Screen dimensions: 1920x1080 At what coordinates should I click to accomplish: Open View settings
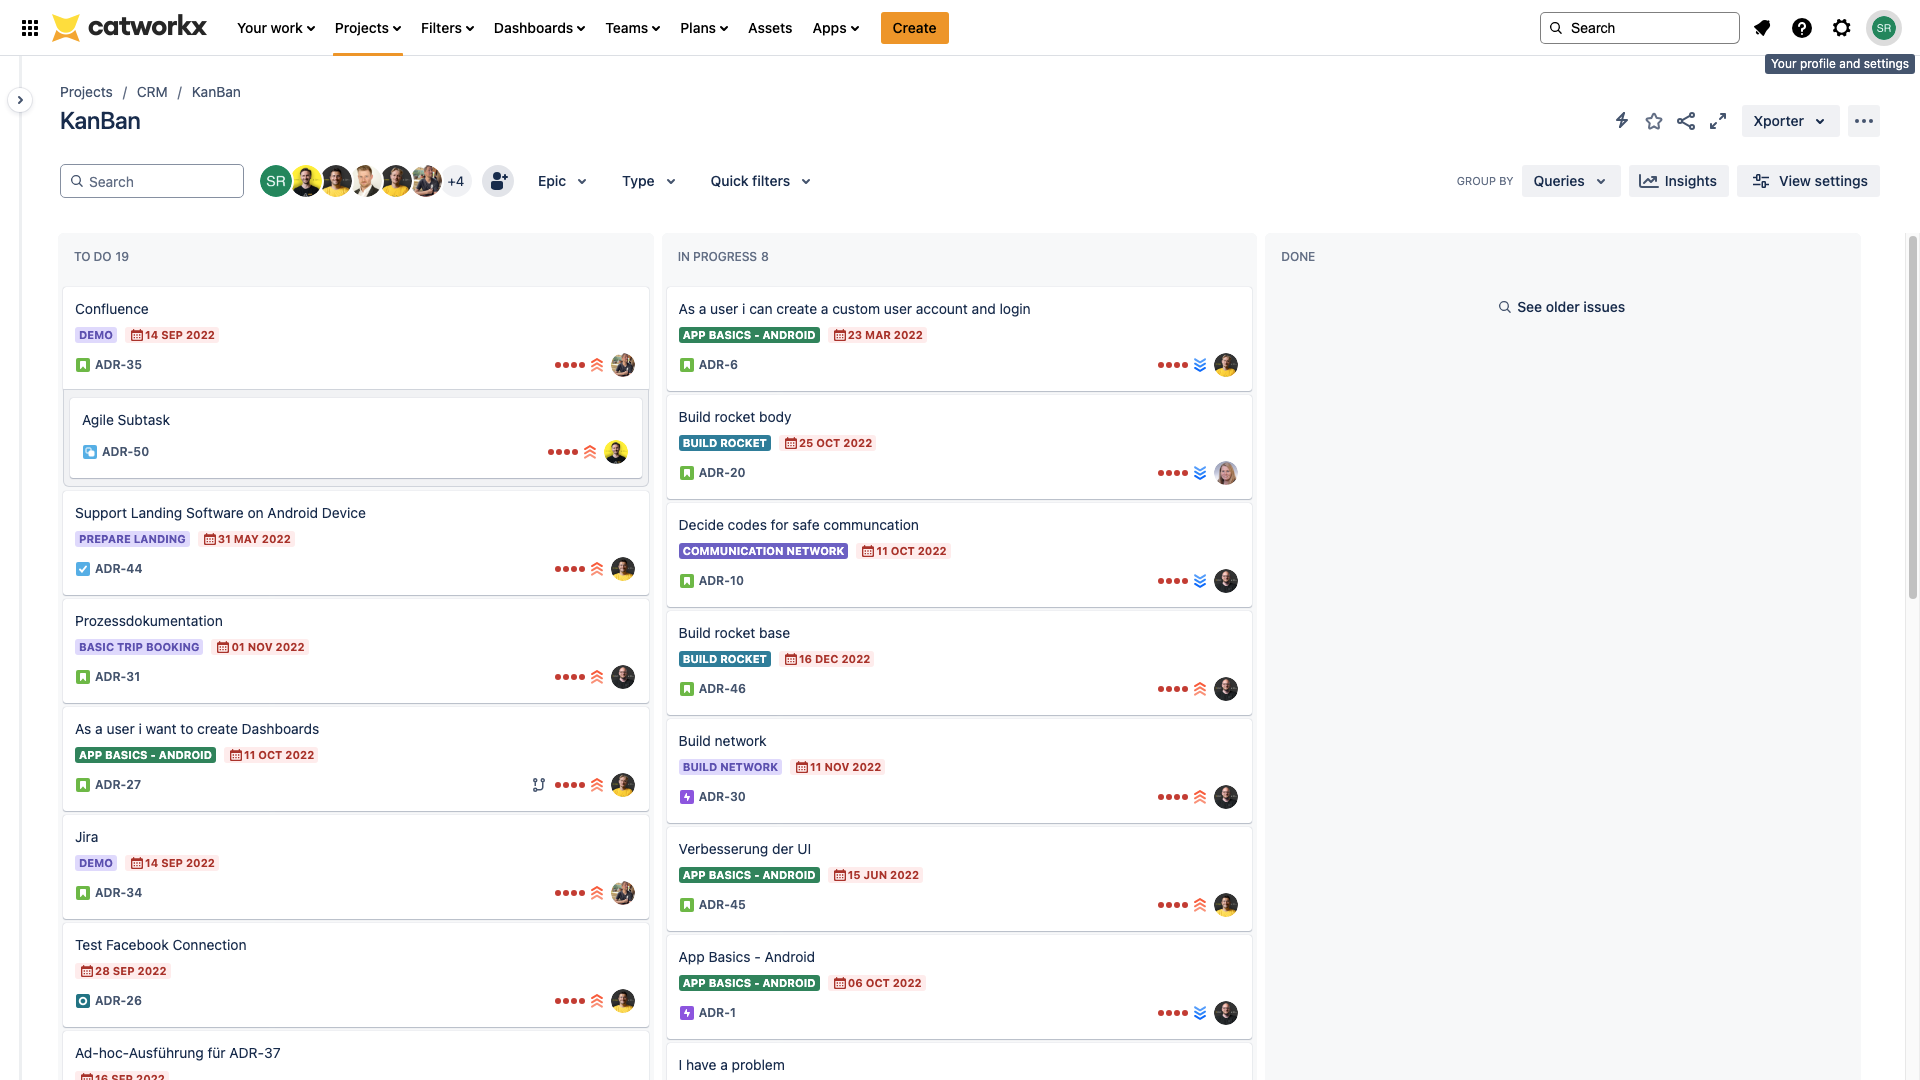(x=1808, y=181)
